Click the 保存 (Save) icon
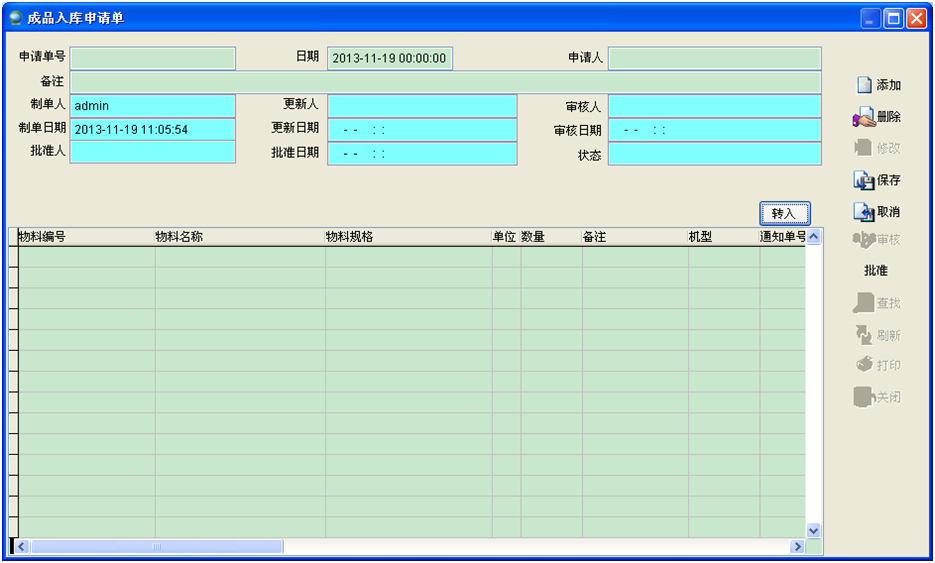Viewport: 935px width, 563px height. [864, 181]
